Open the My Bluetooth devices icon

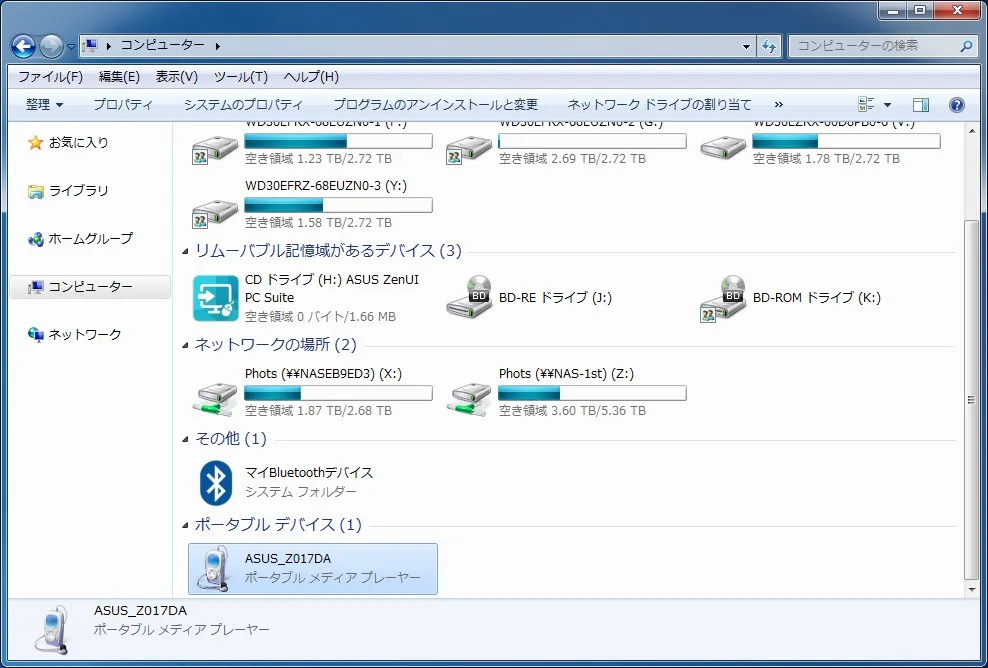(x=215, y=482)
